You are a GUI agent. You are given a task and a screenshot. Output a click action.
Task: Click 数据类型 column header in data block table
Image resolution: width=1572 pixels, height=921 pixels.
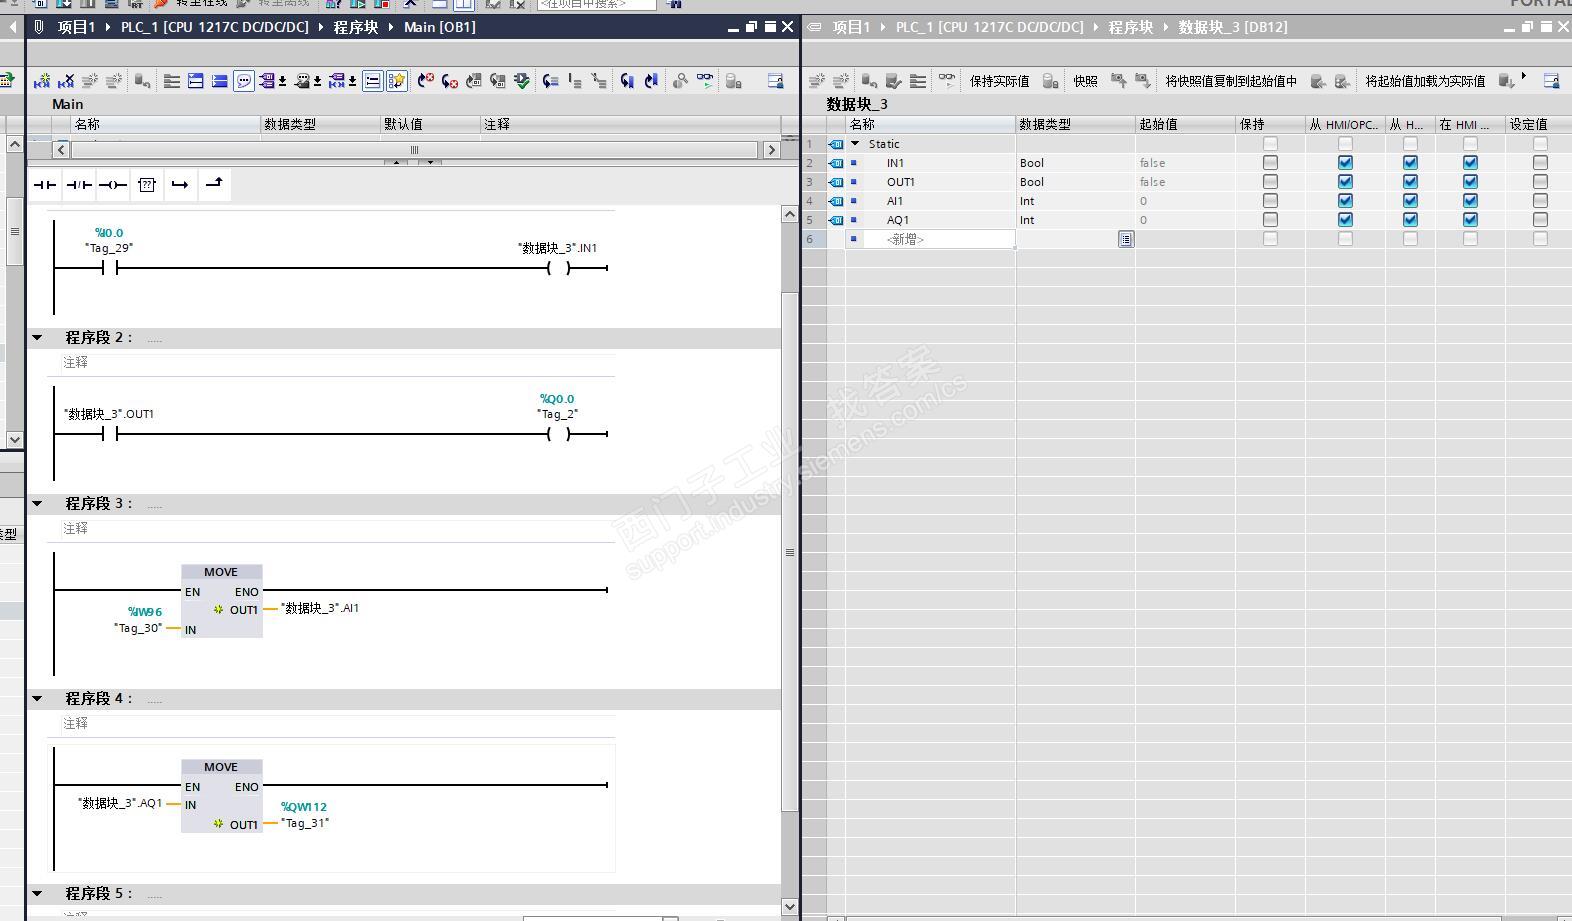pos(1075,124)
